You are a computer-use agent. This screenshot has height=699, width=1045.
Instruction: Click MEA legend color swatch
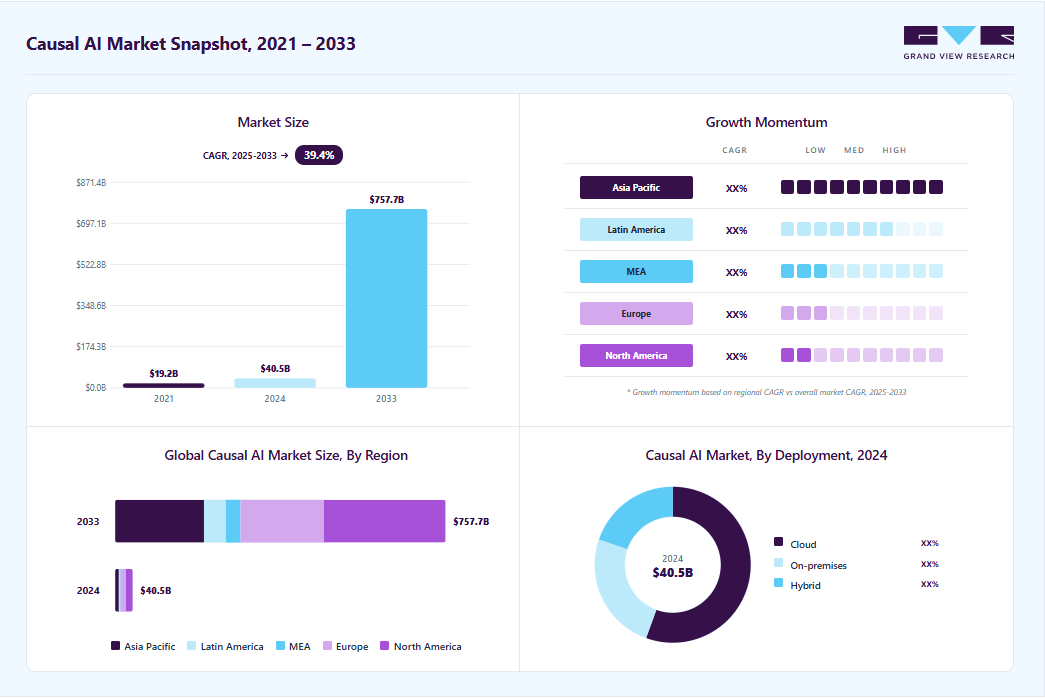click(281, 646)
